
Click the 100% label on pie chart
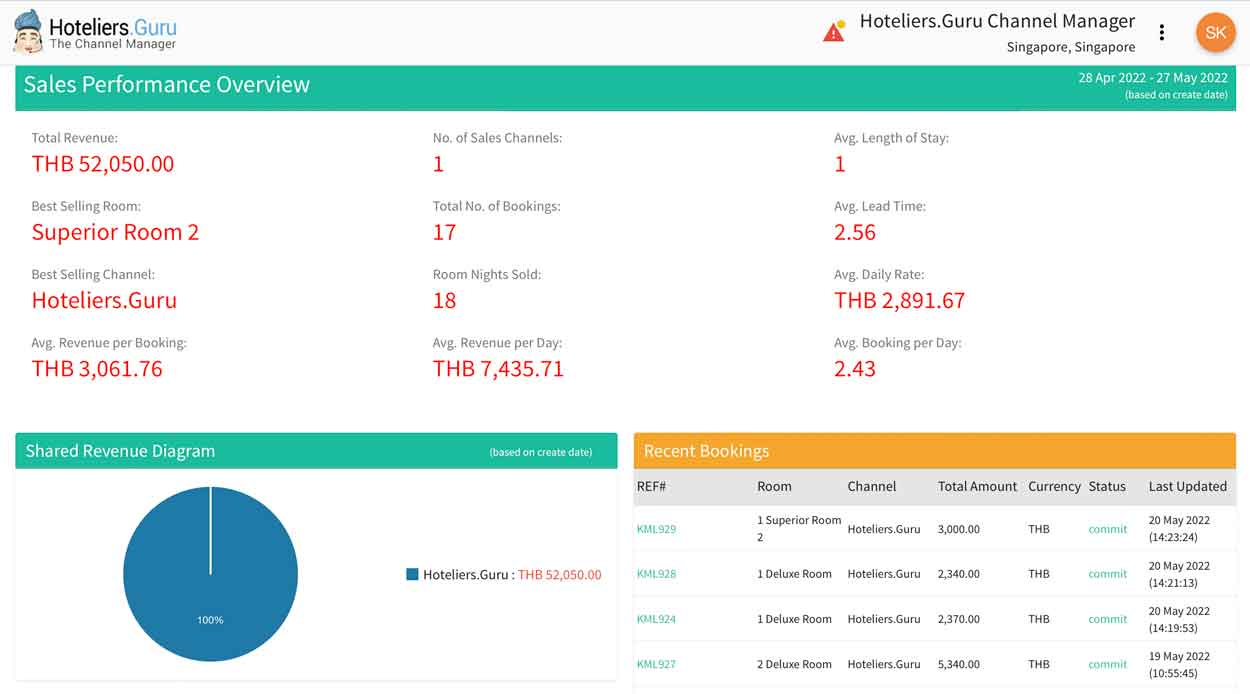tap(210, 620)
